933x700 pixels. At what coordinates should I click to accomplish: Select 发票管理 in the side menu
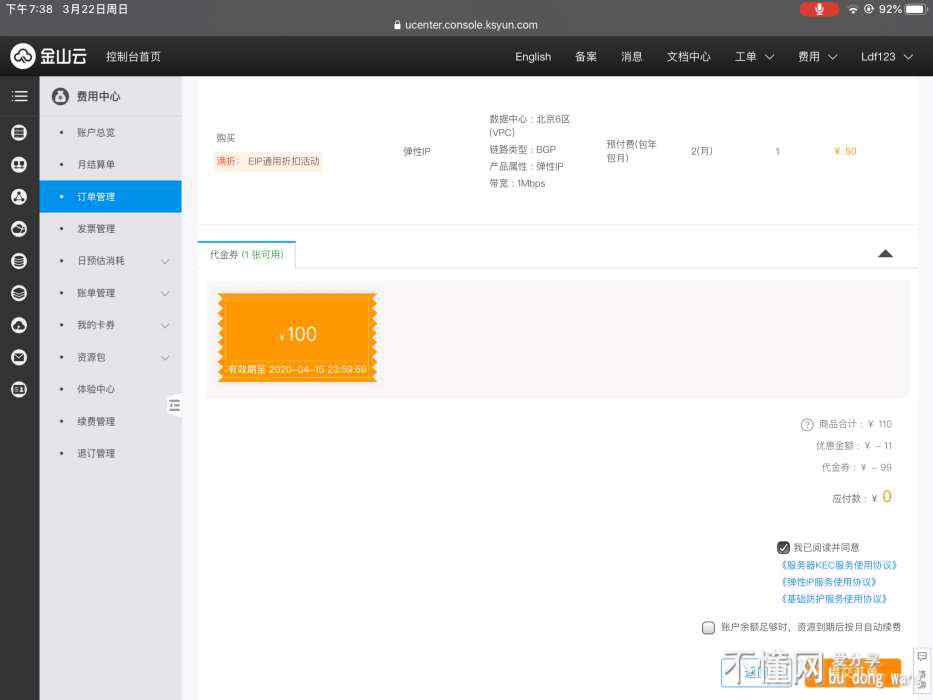coord(96,229)
